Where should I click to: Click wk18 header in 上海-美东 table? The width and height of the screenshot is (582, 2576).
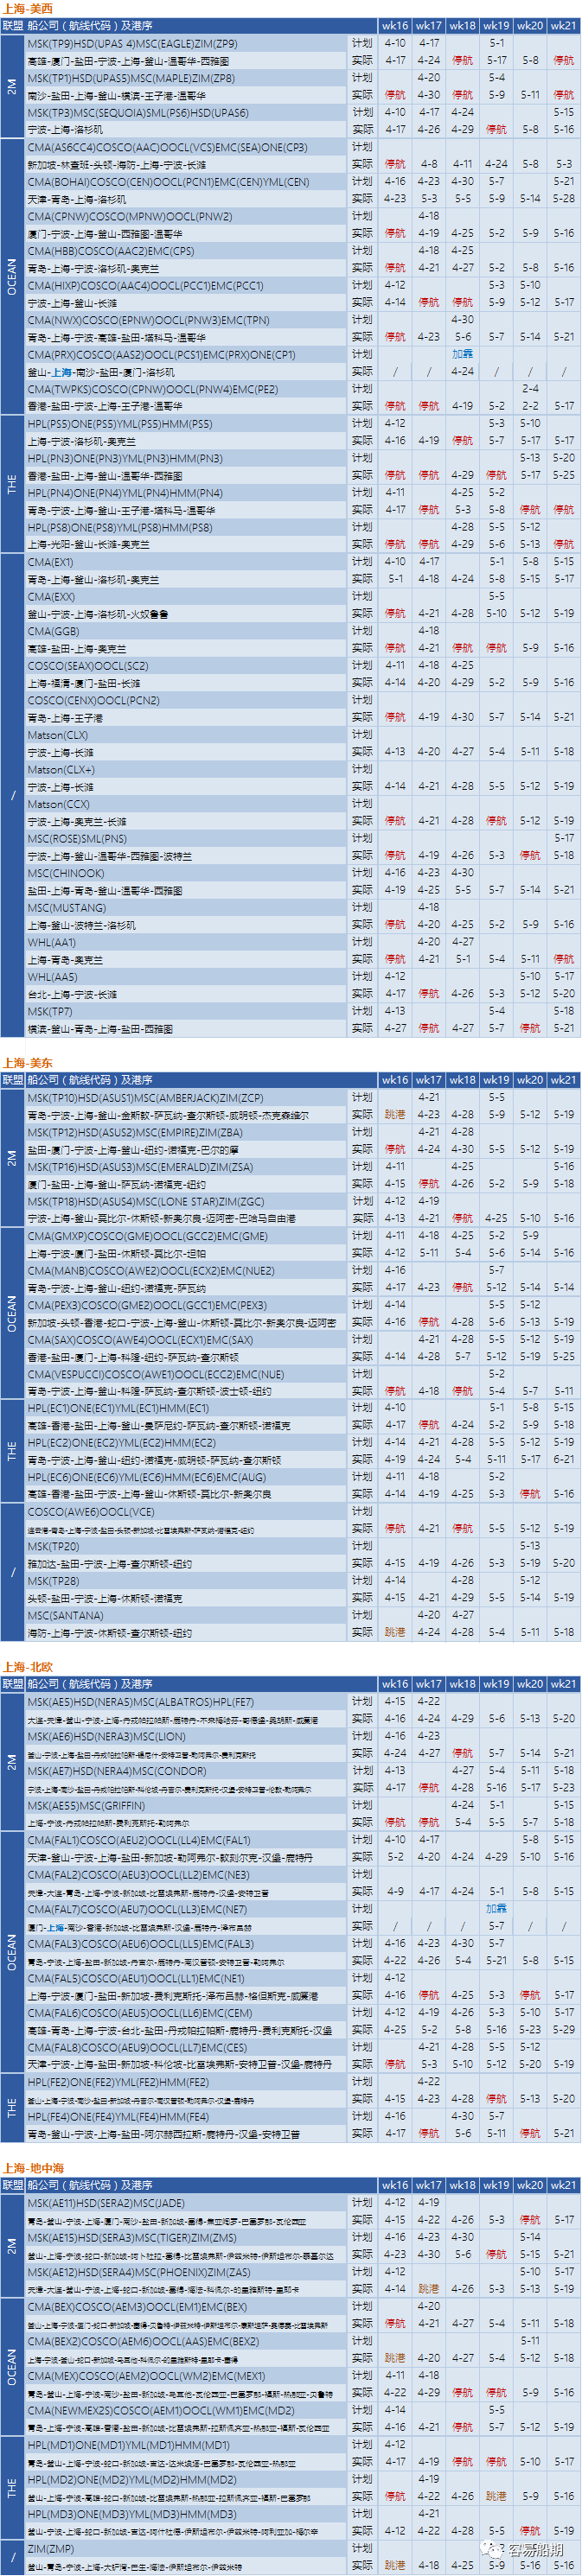point(462,1079)
